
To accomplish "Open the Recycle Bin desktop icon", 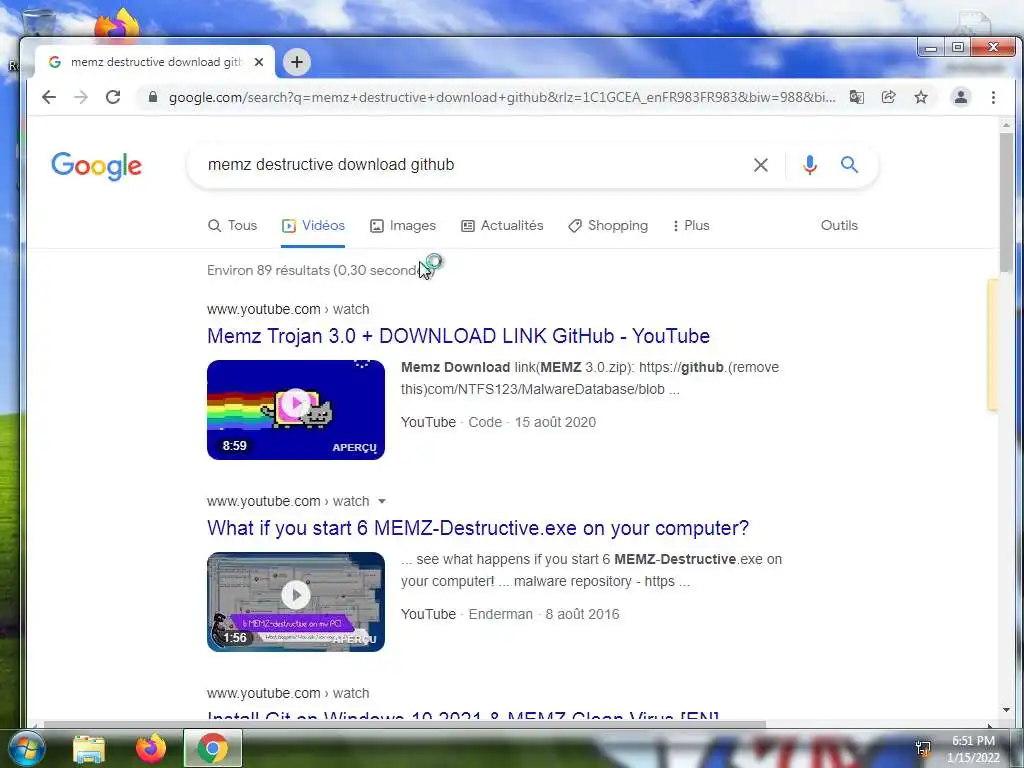I will (x=38, y=23).
